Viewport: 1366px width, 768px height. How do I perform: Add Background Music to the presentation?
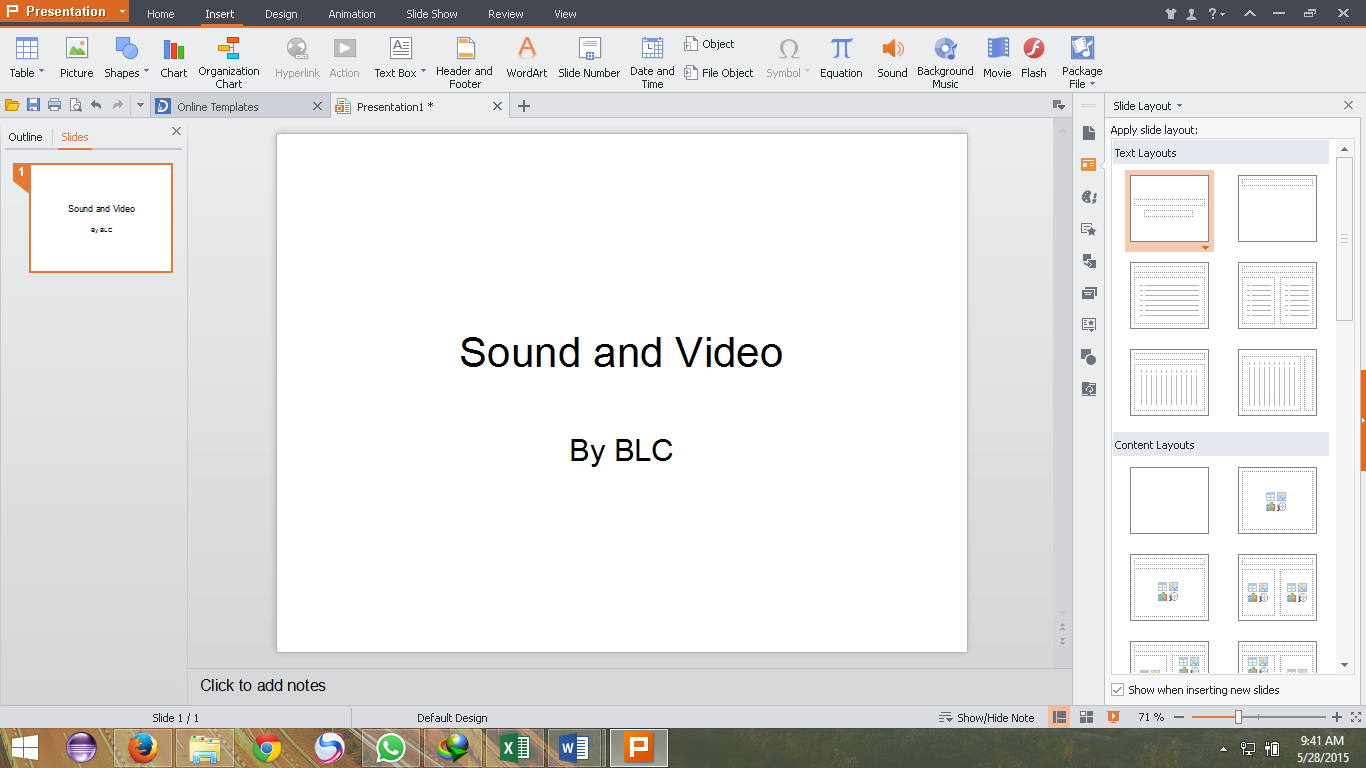[x=945, y=60]
